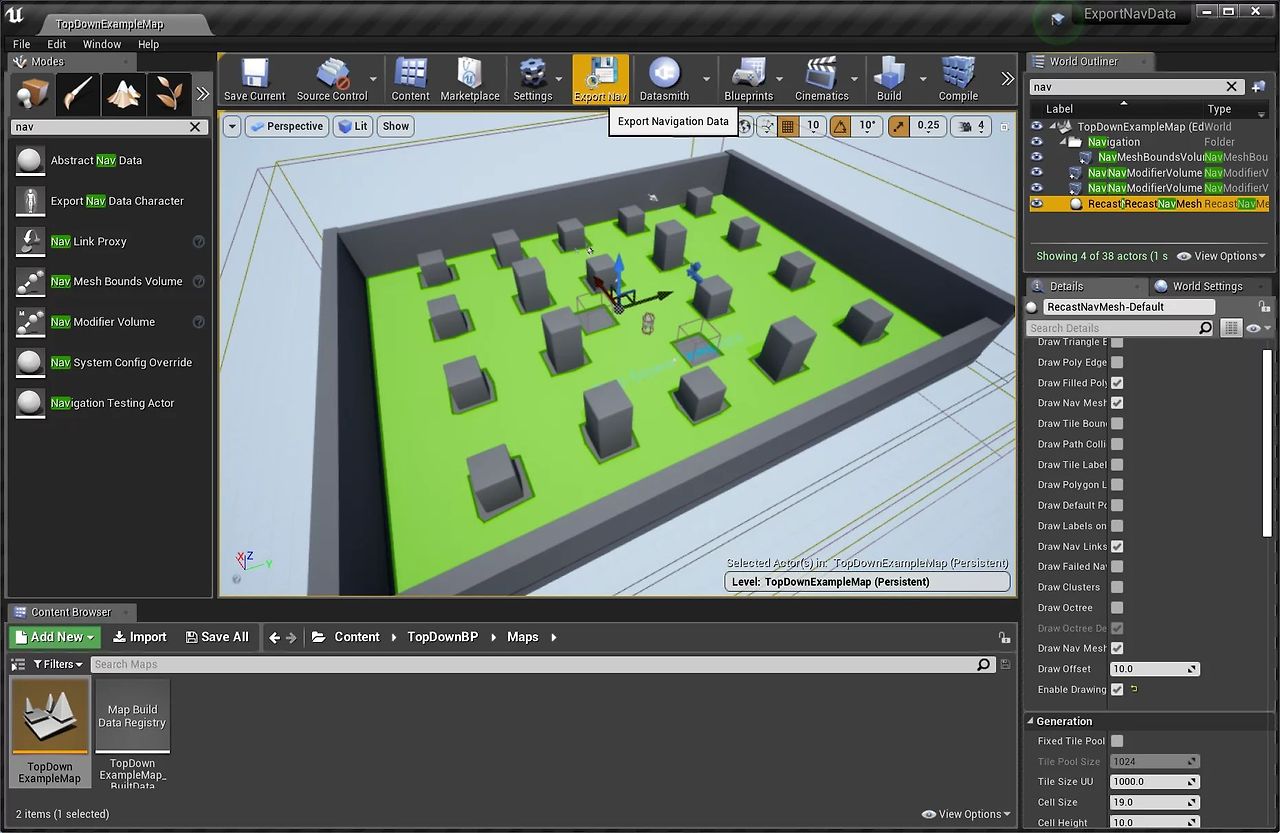The height and width of the screenshot is (833, 1280).
Task: Click the camera speed icon in viewport
Action: pos(966,126)
